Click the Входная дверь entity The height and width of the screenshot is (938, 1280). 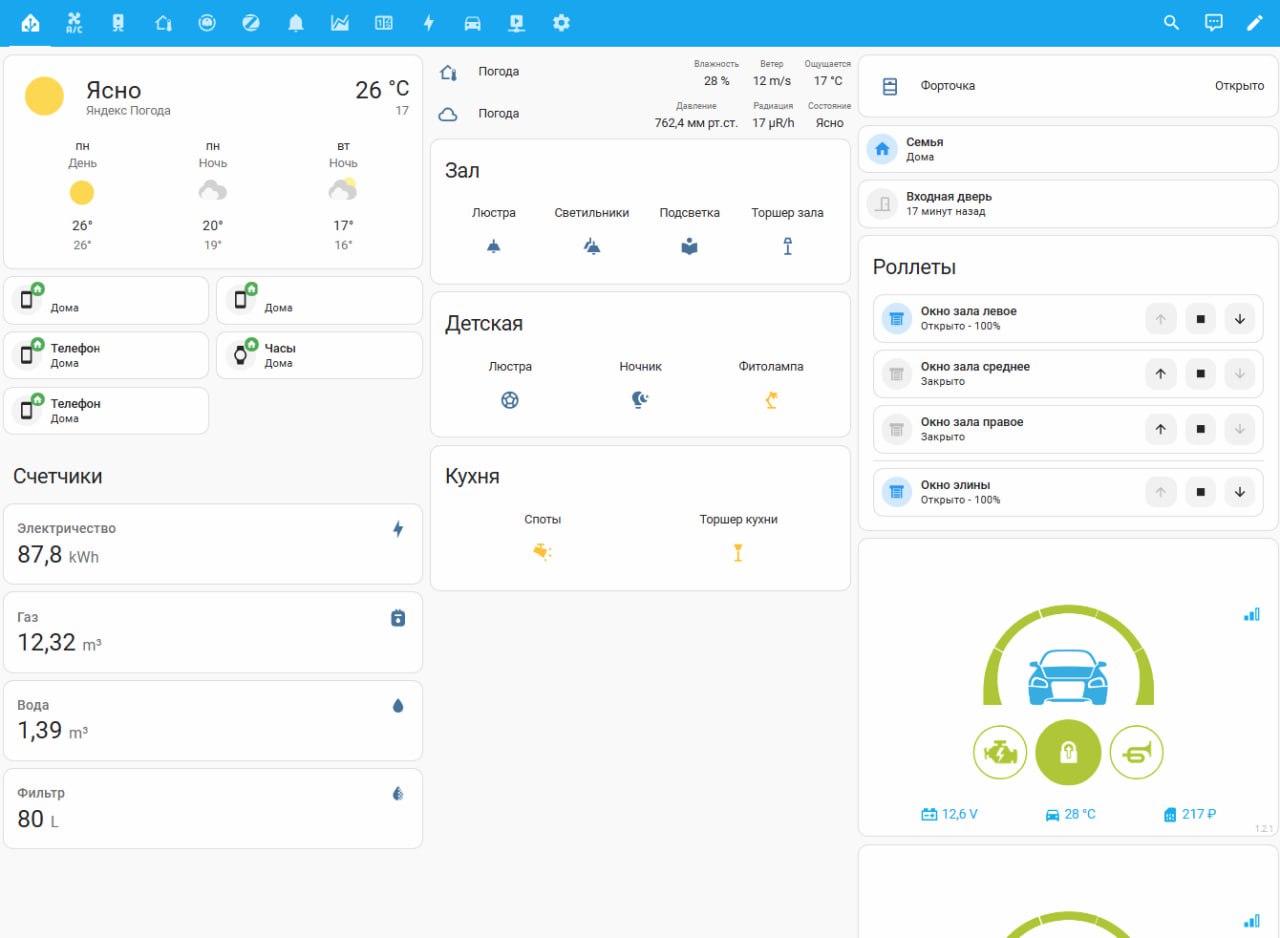click(1068, 204)
